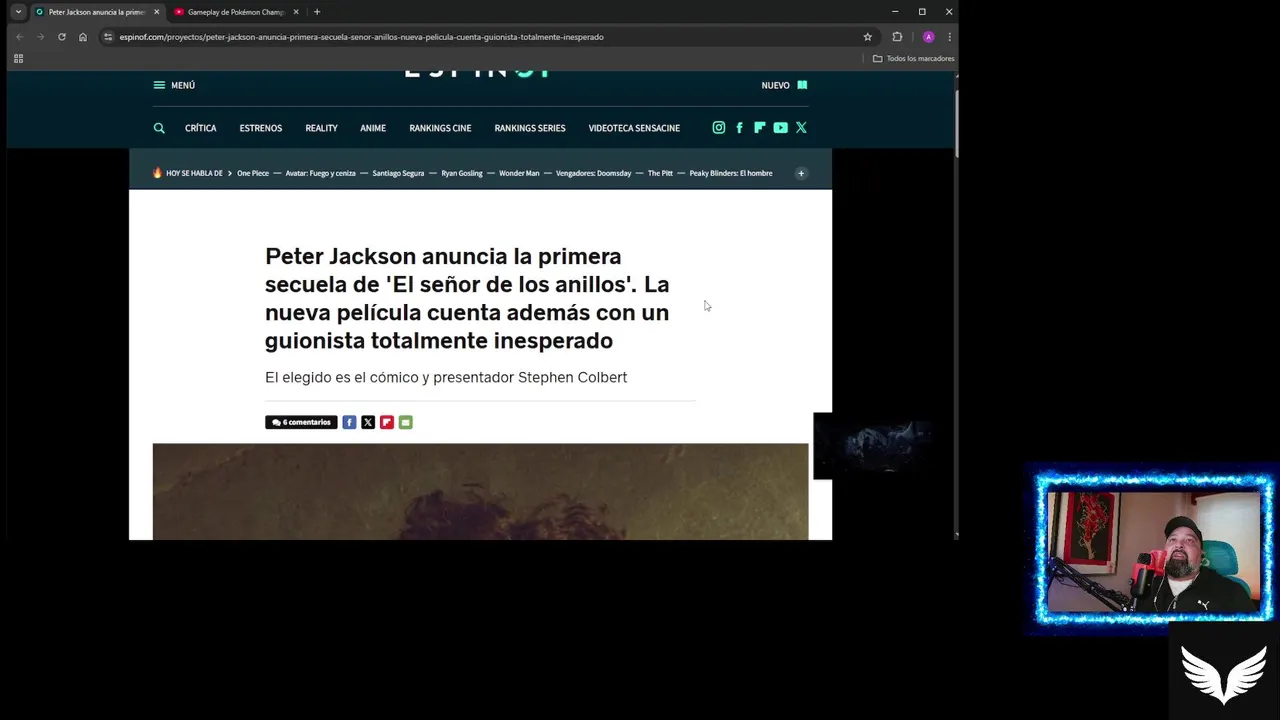Open trending topic Avatar: Fuego y ceniza

coord(320,173)
